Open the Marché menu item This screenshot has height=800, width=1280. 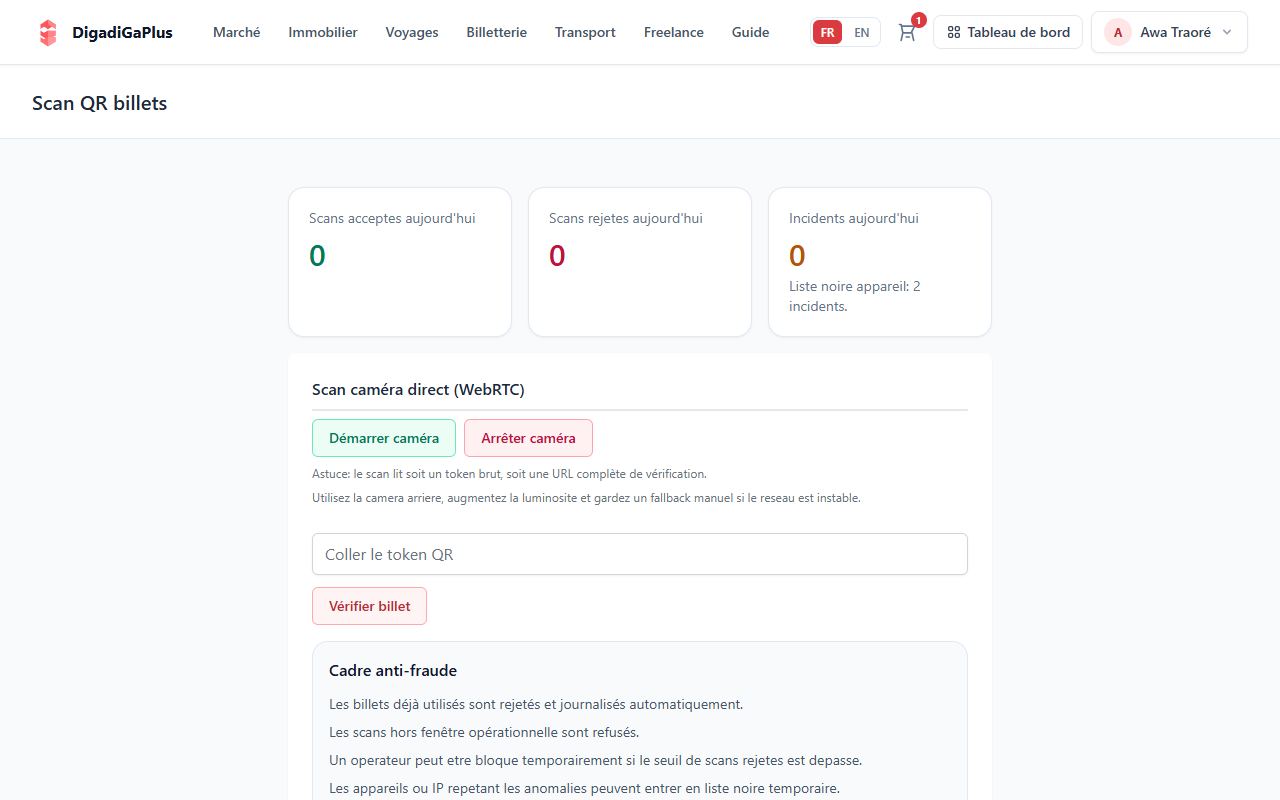click(x=237, y=32)
